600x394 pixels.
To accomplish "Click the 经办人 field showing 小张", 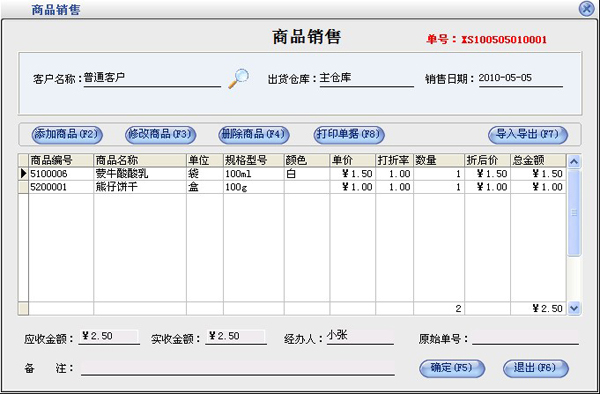I will pyautogui.click(x=360, y=337).
